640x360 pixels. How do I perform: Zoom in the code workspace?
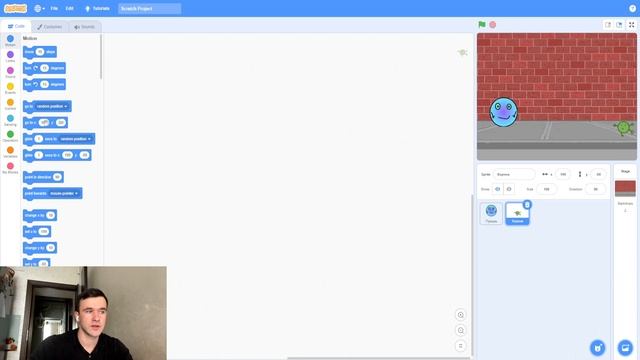(460, 315)
